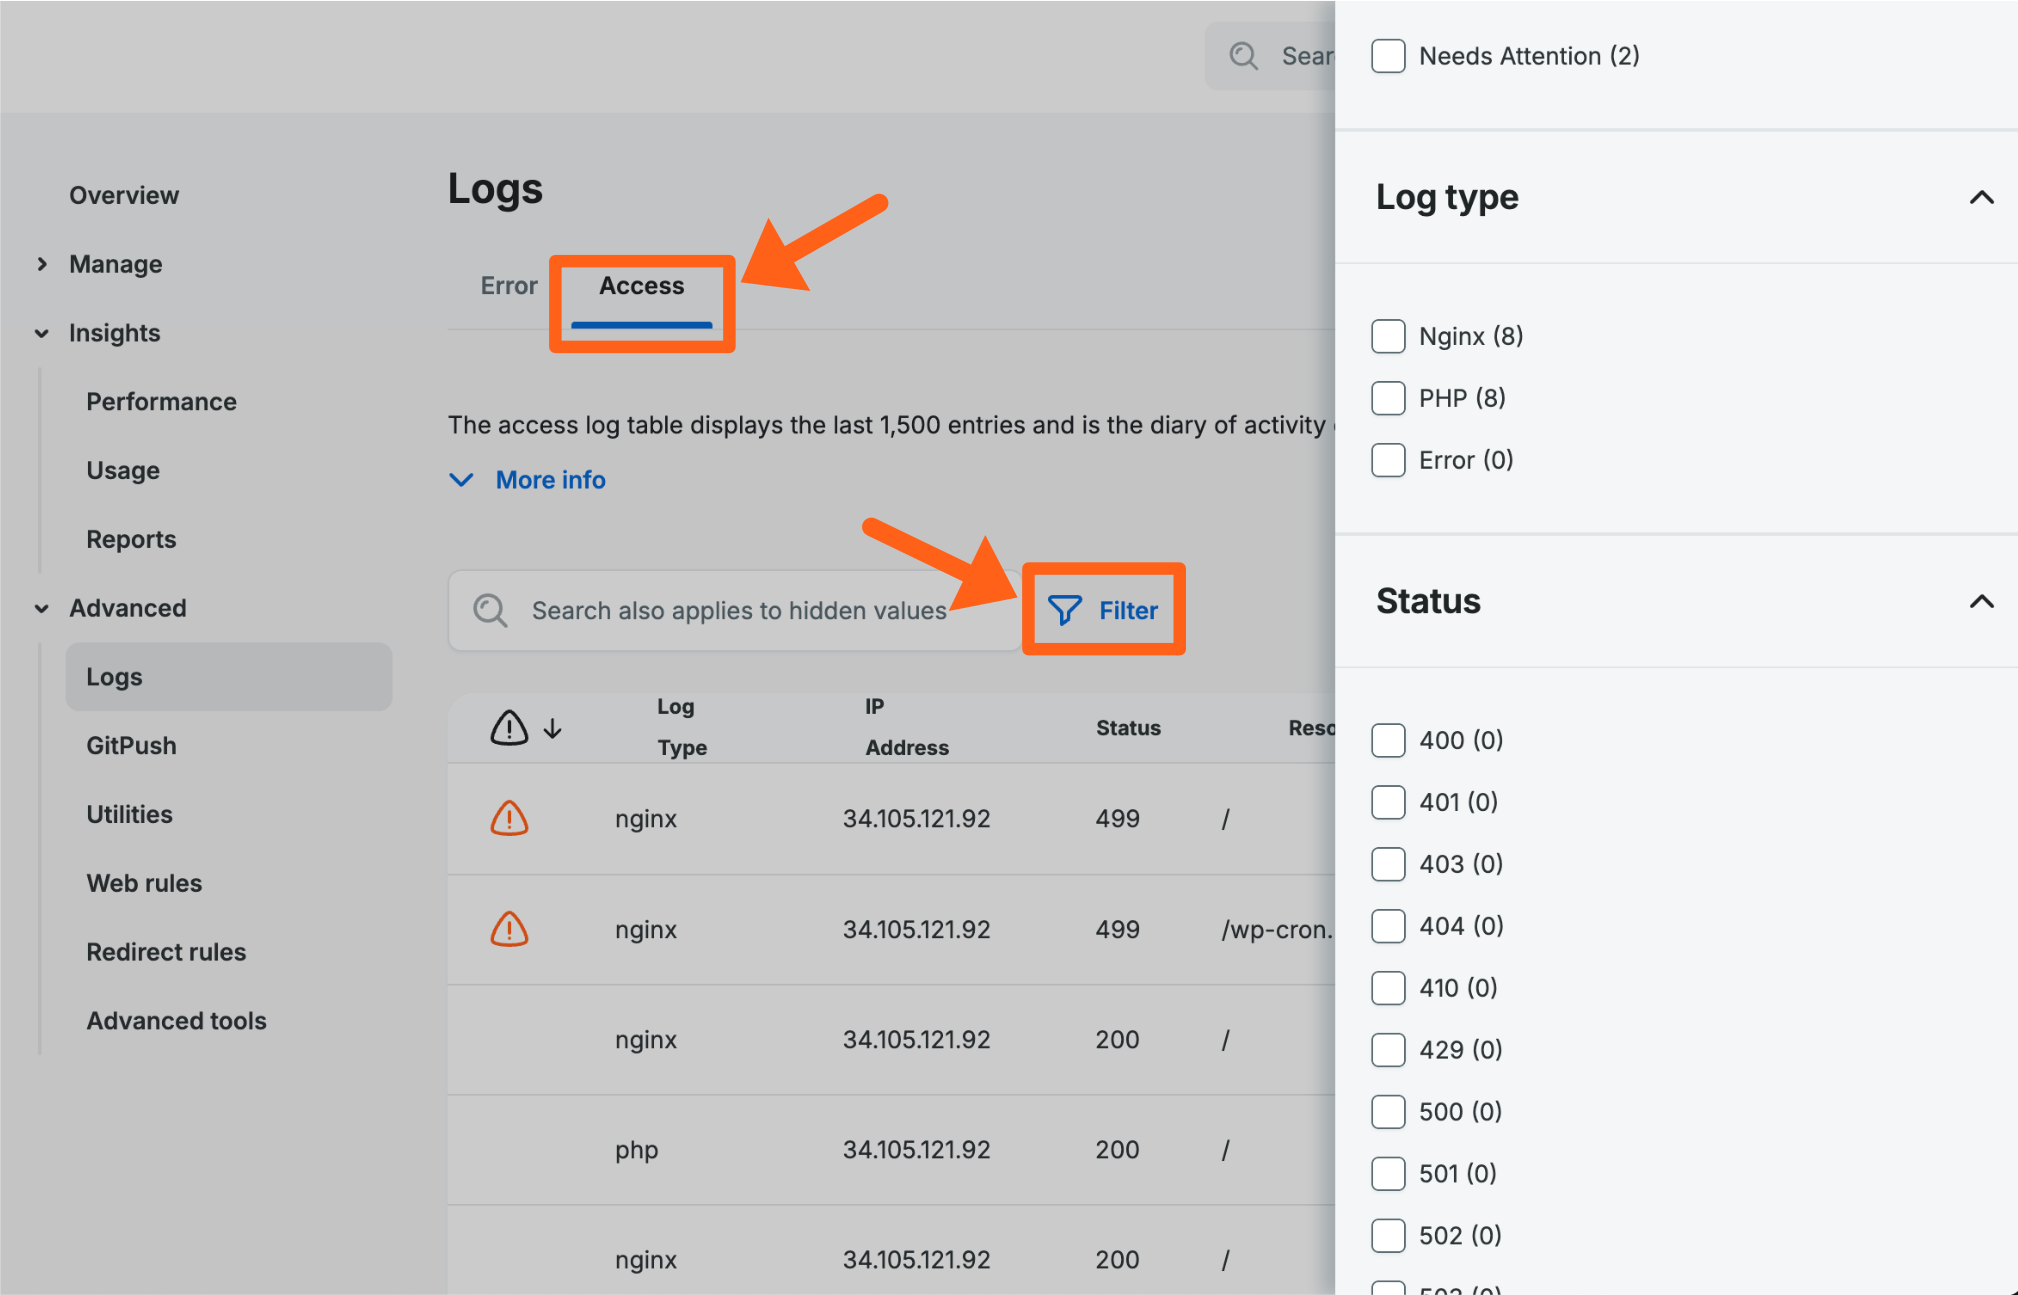Click the top header search magnifier icon

click(x=1243, y=56)
